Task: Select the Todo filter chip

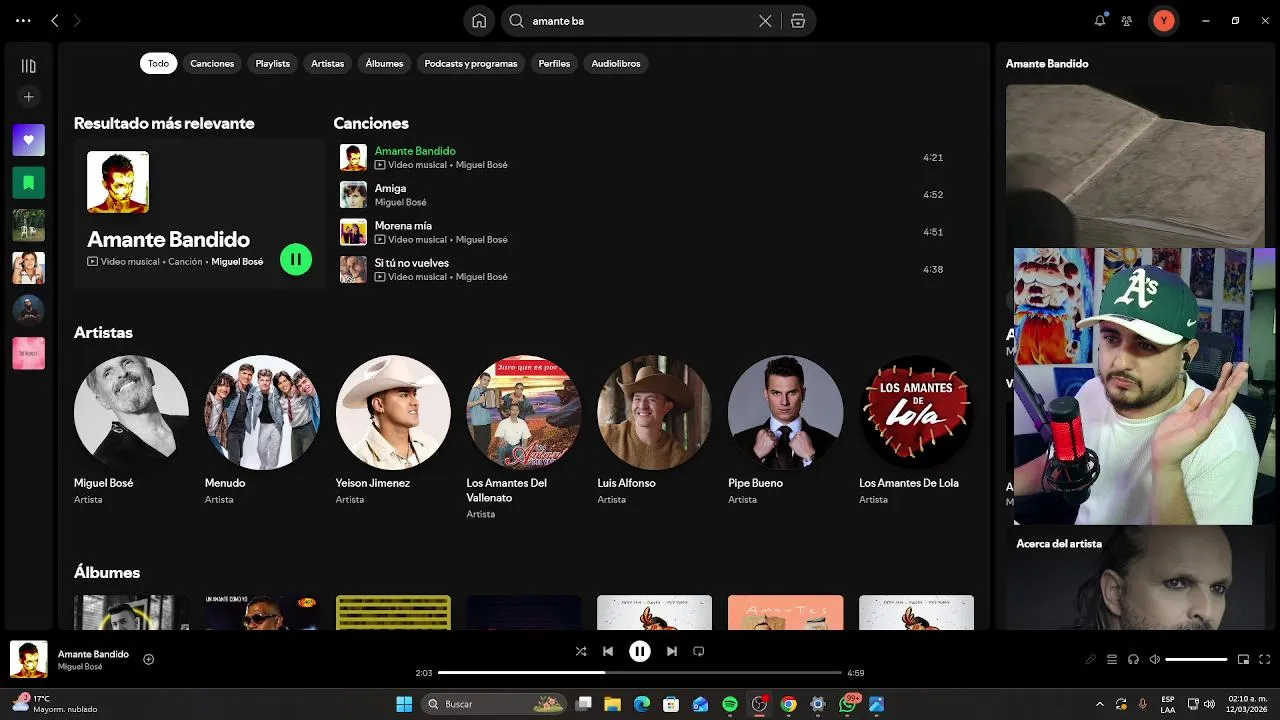Action: [158, 63]
